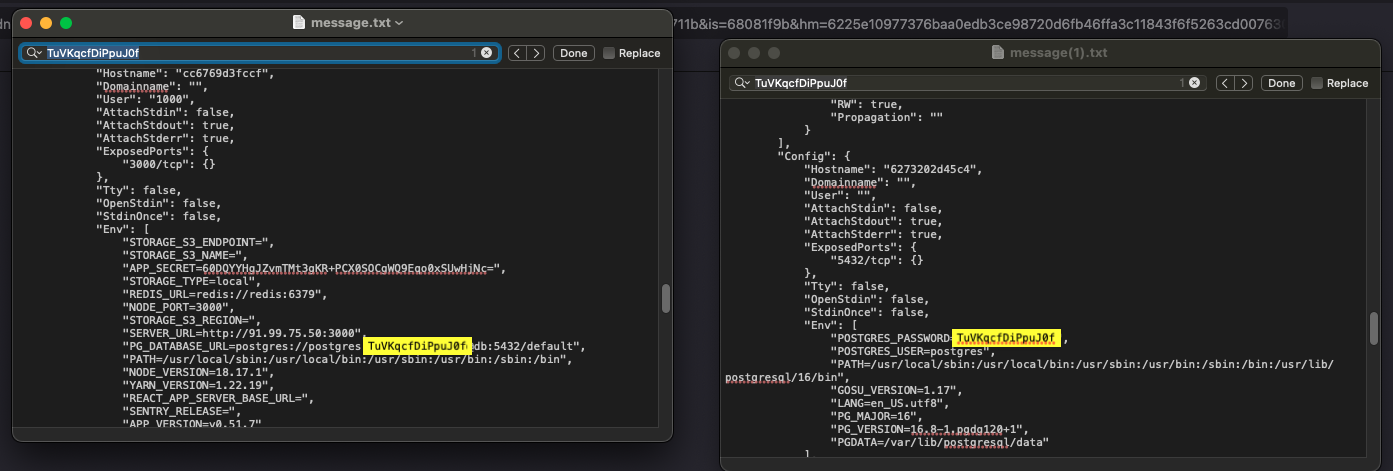The height and width of the screenshot is (471, 1393).
Task: Click Done in message(1).txt find bar
Action: click(1281, 83)
